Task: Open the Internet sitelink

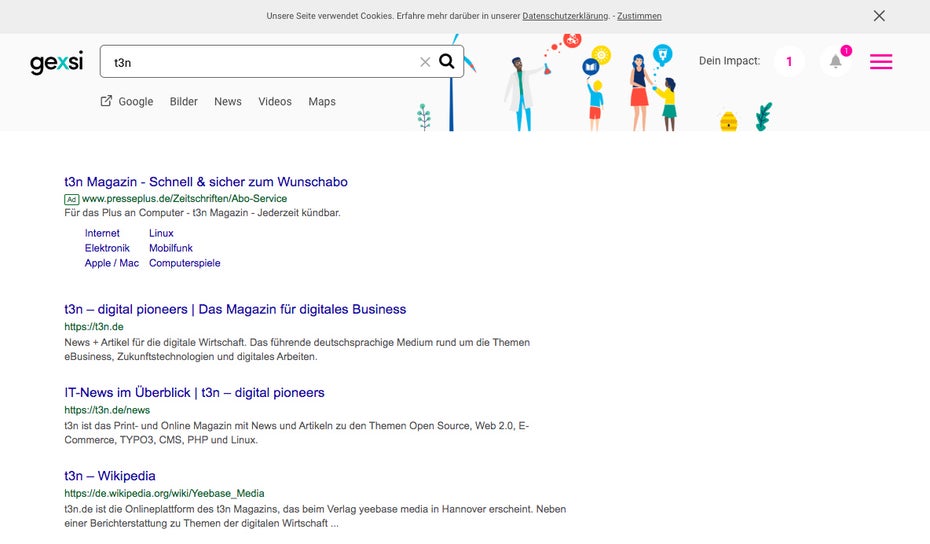Action: [102, 233]
